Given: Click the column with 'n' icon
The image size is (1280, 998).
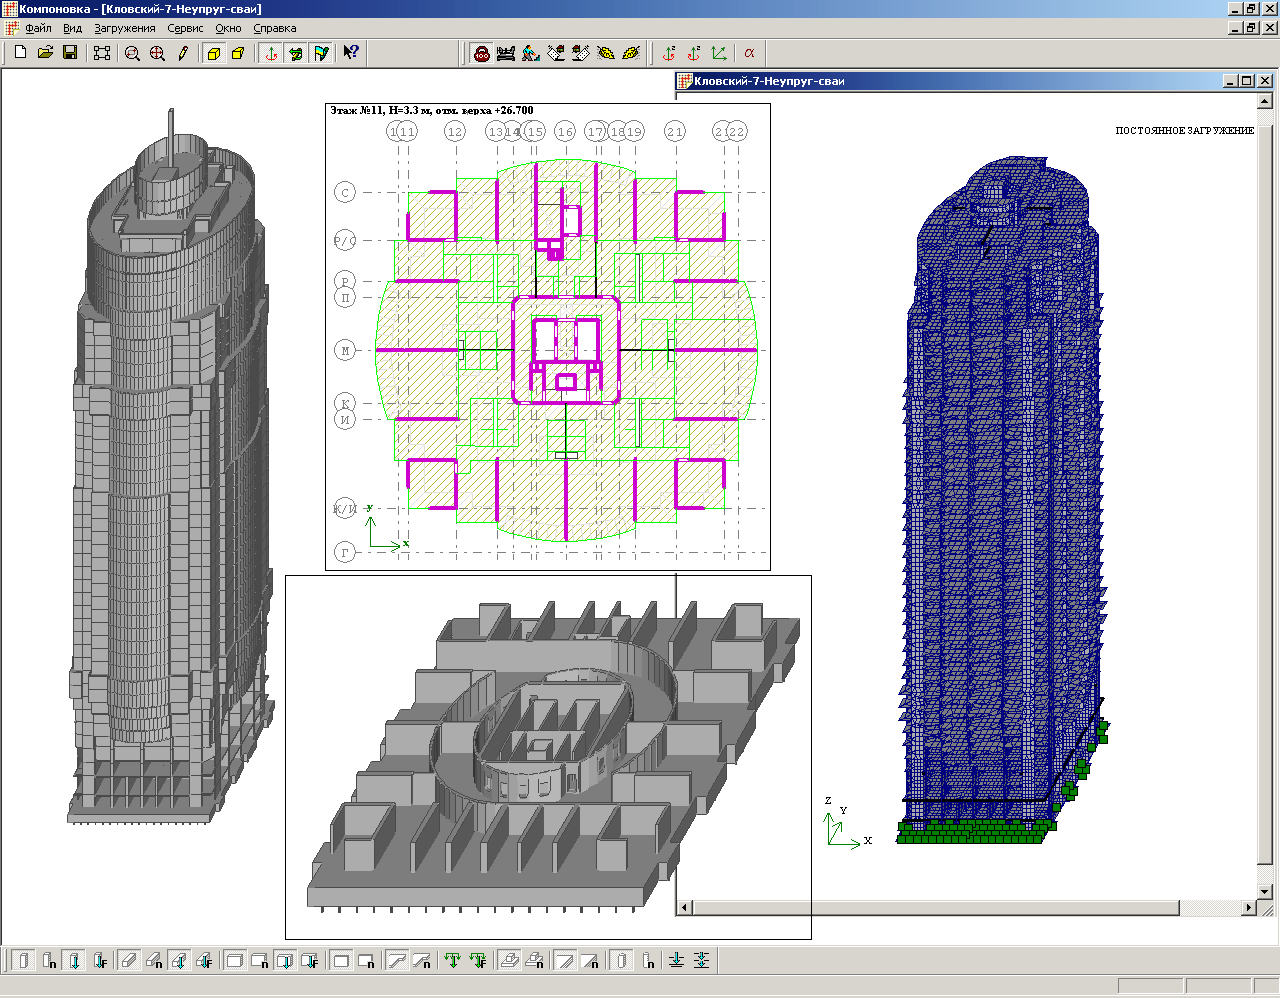Looking at the screenshot, I should (x=49, y=961).
